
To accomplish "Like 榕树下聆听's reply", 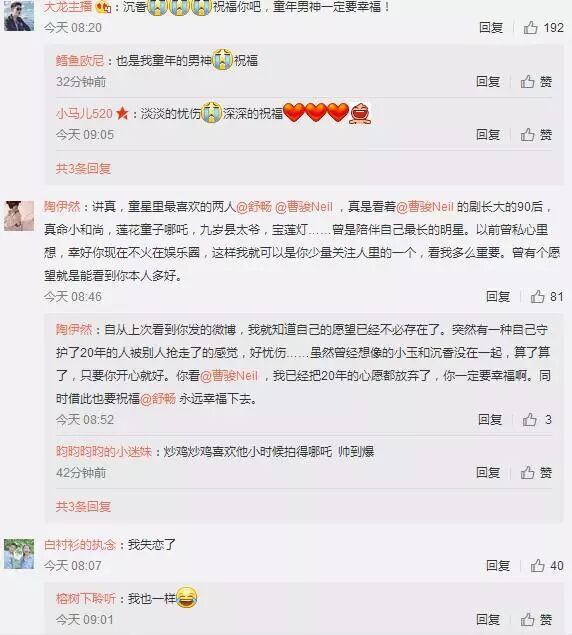I will coord(536,619).
